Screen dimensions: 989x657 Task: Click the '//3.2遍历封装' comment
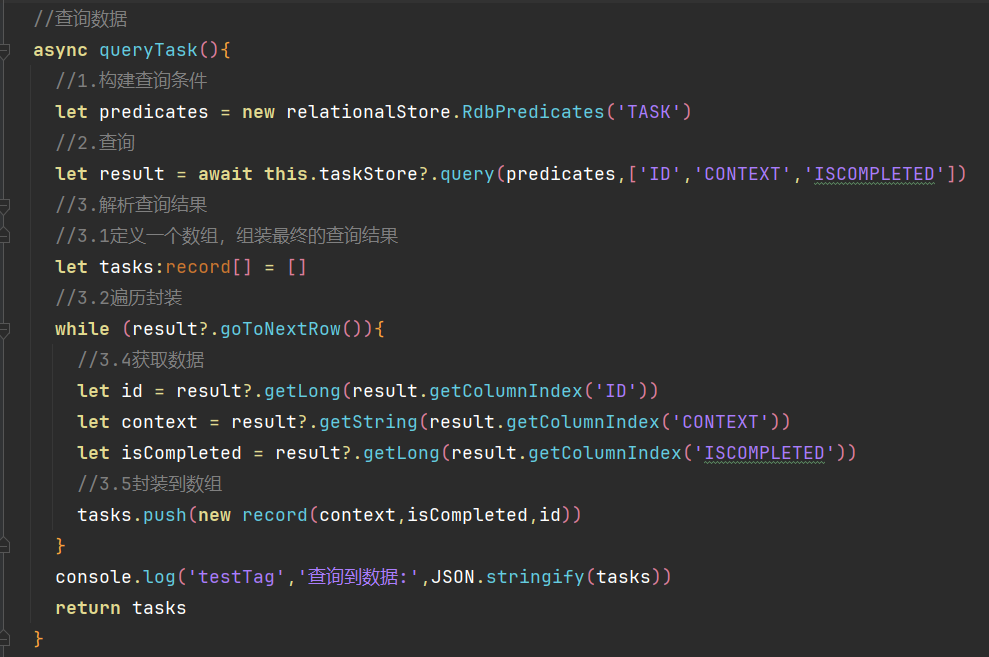point(119,298)
